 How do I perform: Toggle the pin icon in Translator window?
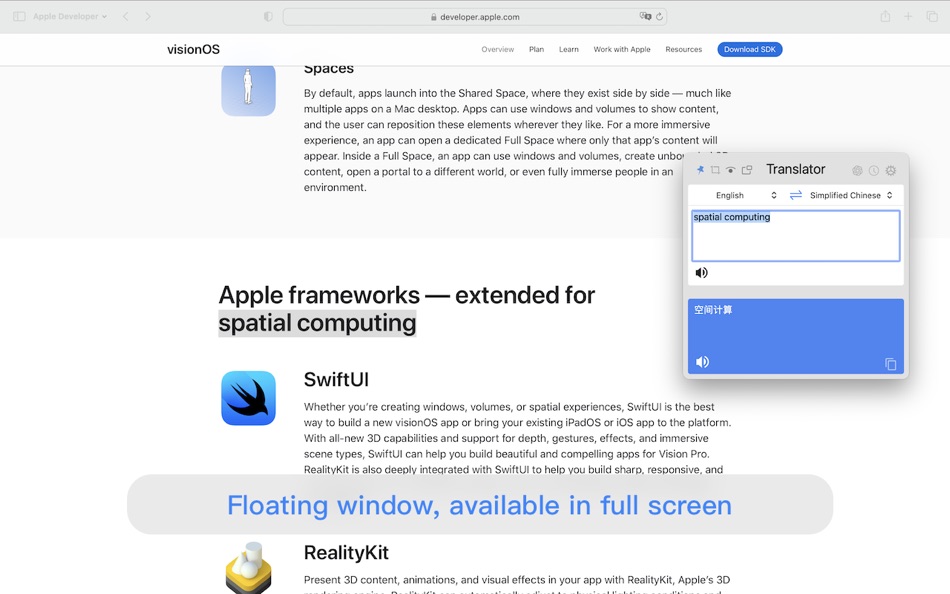pyautogui.click(x=700, y=170)
